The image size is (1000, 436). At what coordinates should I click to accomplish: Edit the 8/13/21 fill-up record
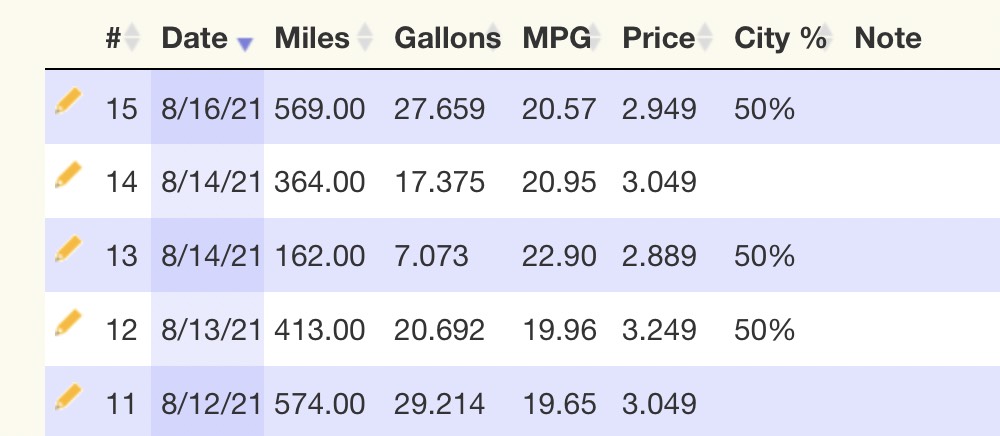[x=68, y=323]
